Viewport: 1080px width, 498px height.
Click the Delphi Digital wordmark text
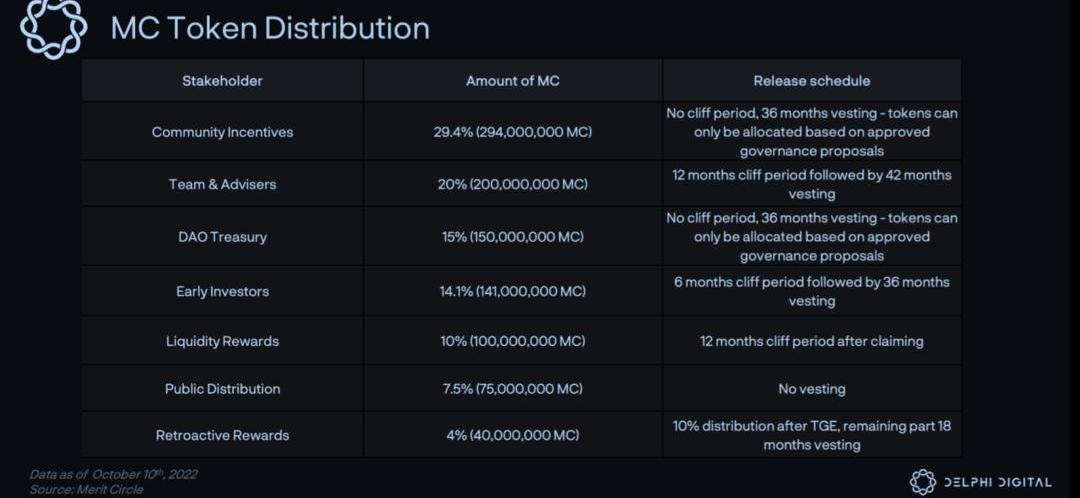click(x=999, y=482)
